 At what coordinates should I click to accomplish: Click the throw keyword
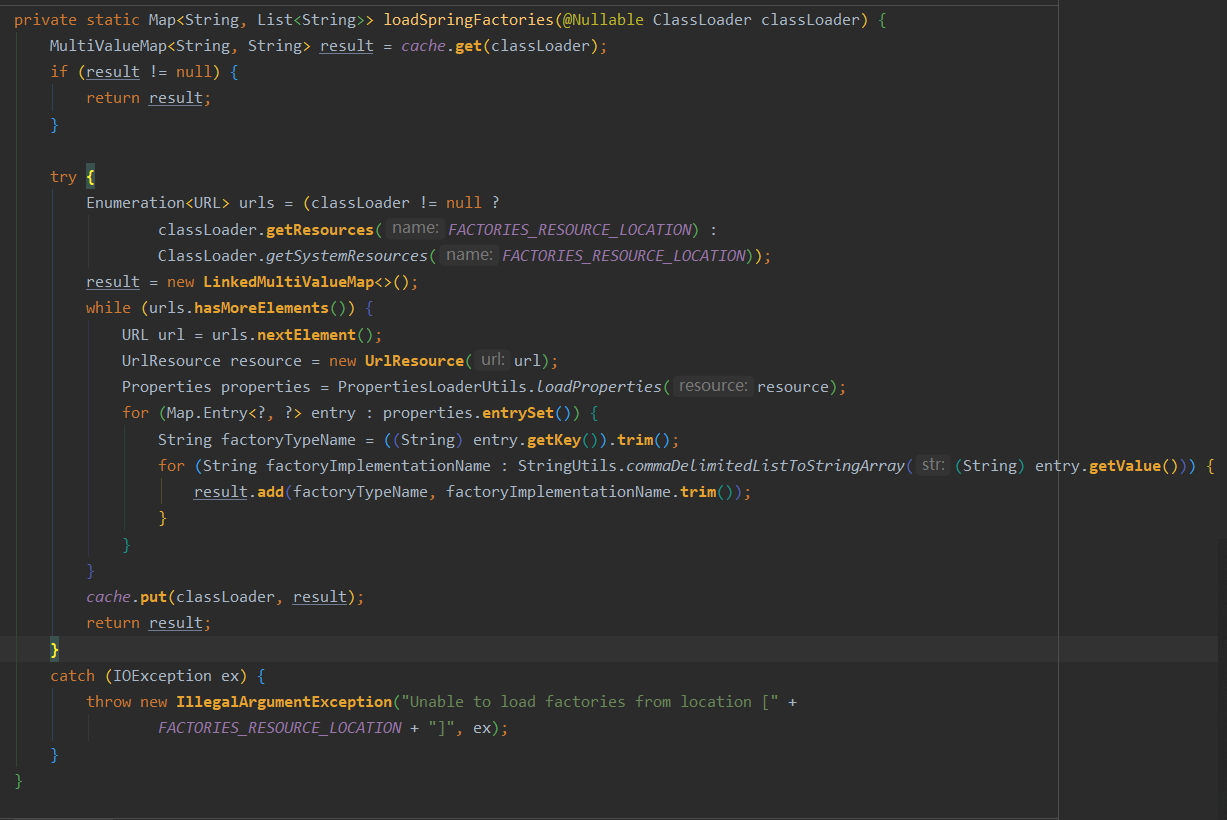tap(108, 701)
